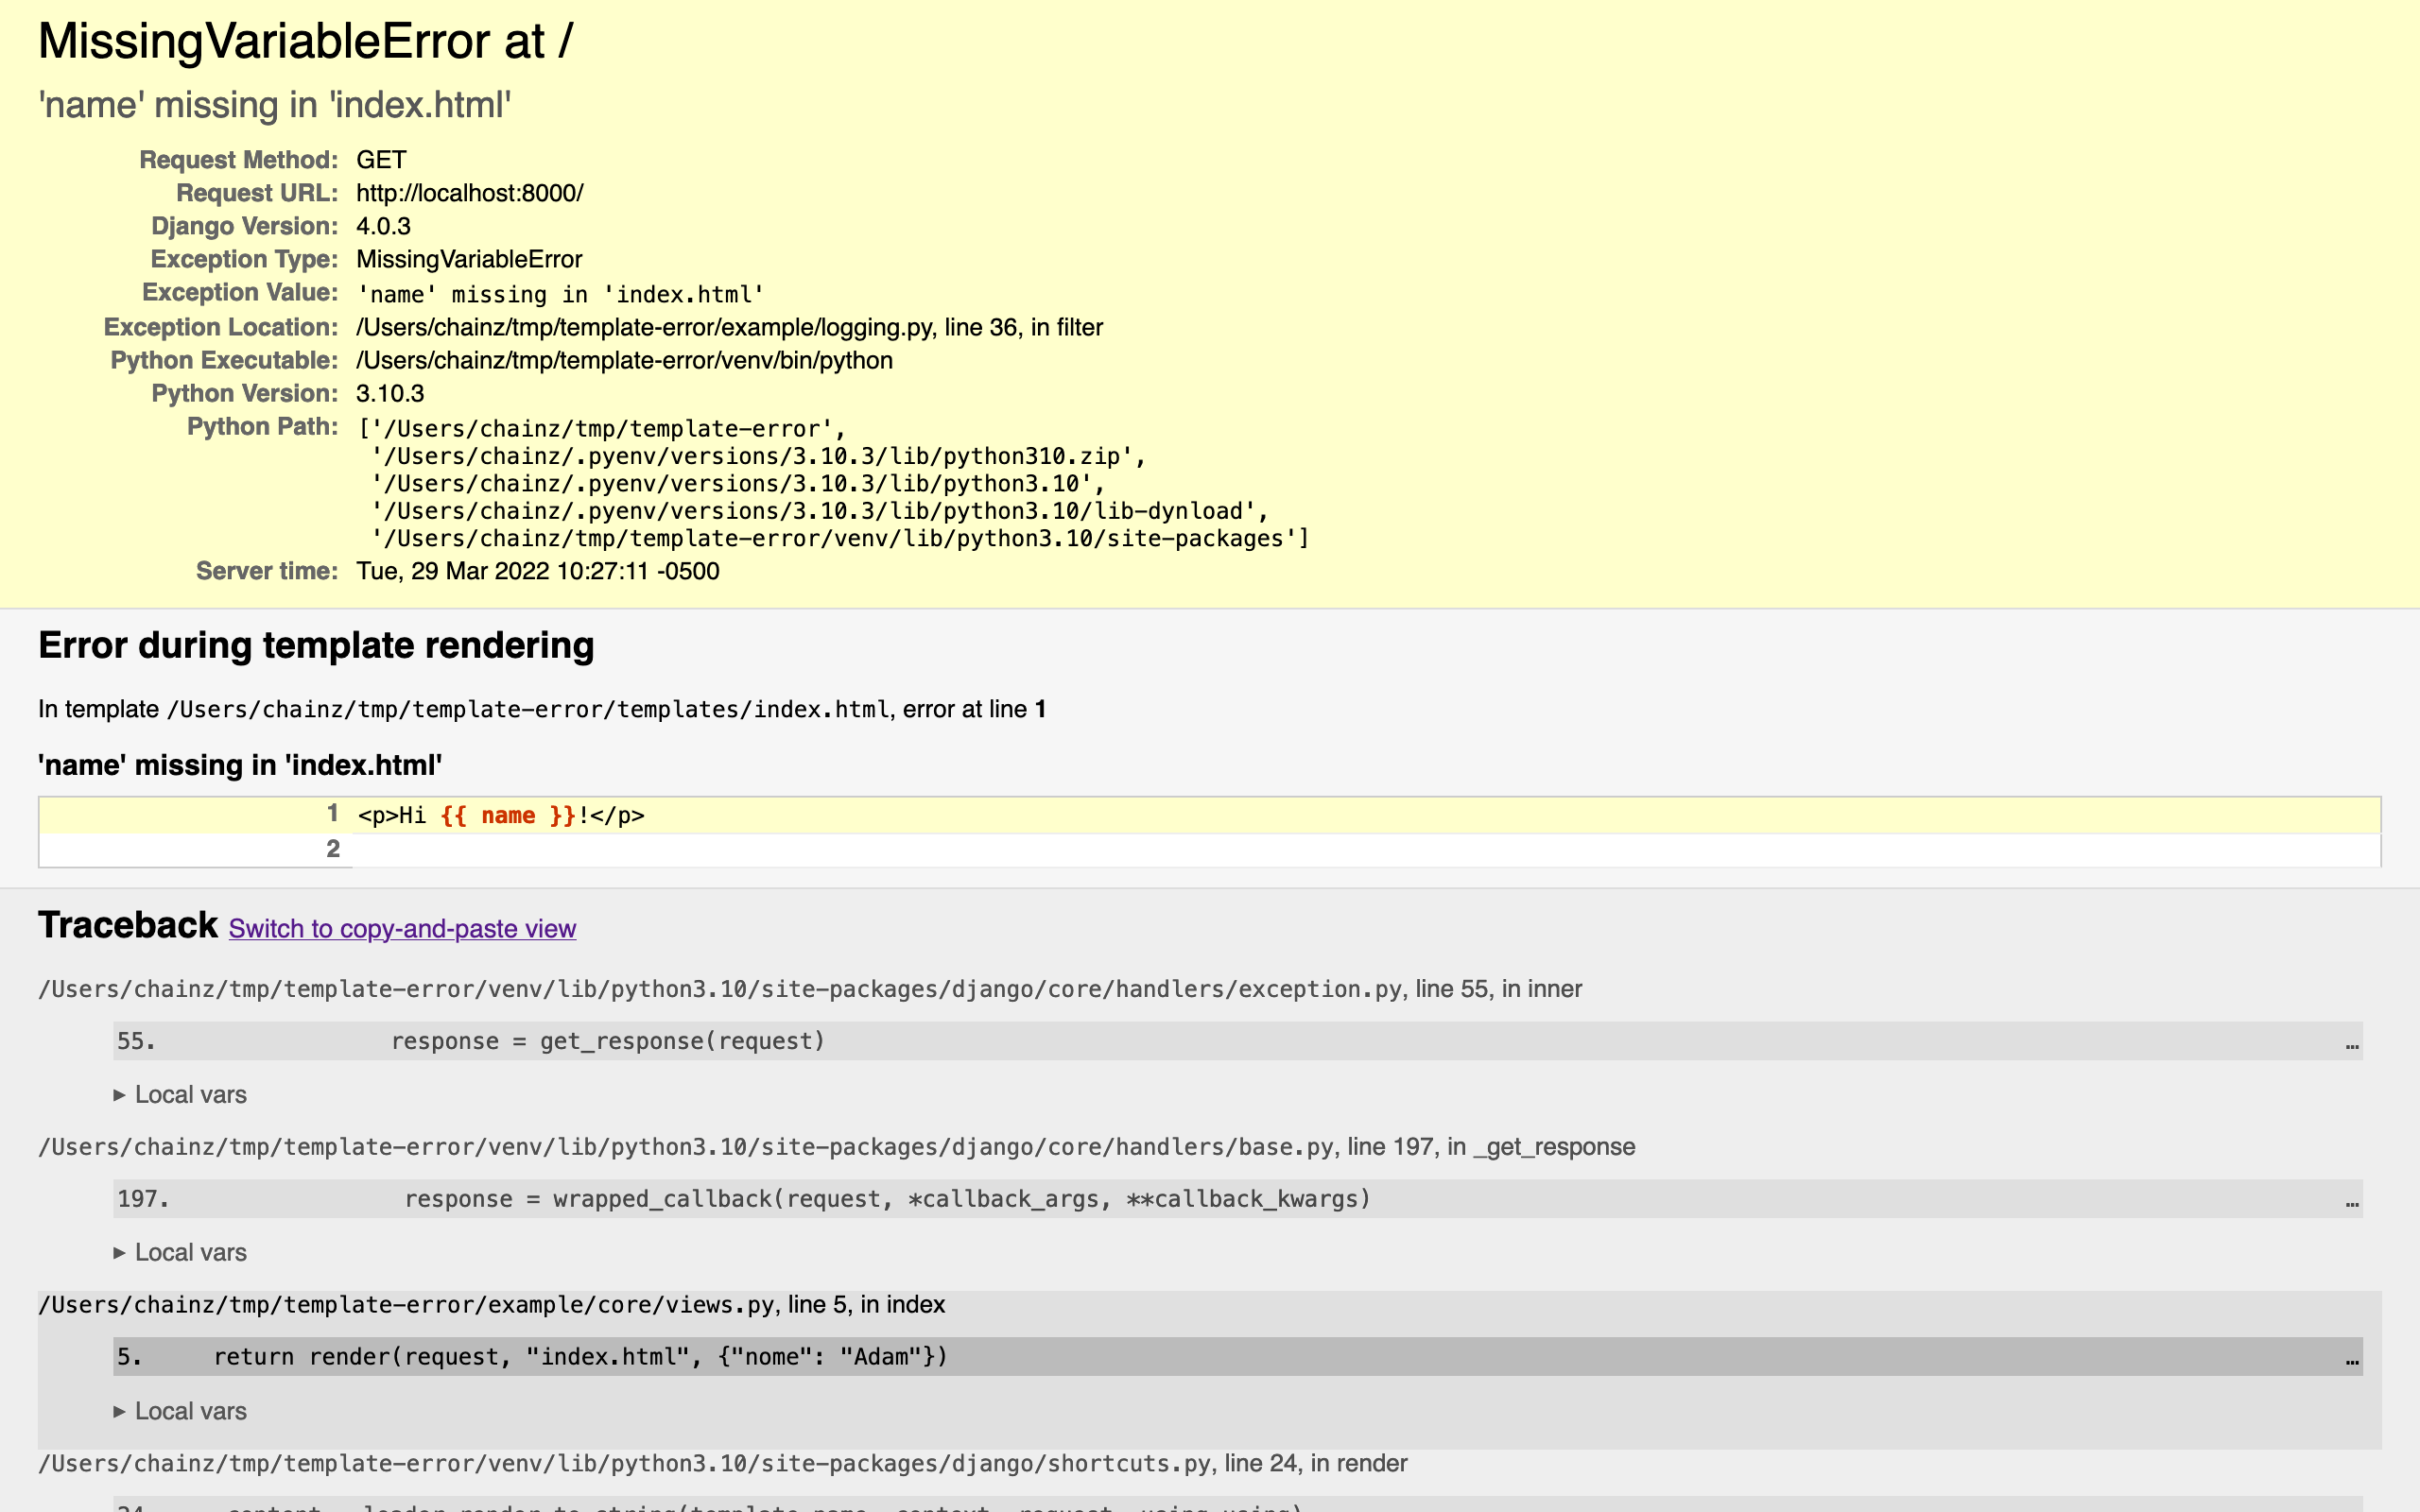2420x1512 pixels.
Task: Click the Error during template rendering heading
Action: [x=316, y=646]
